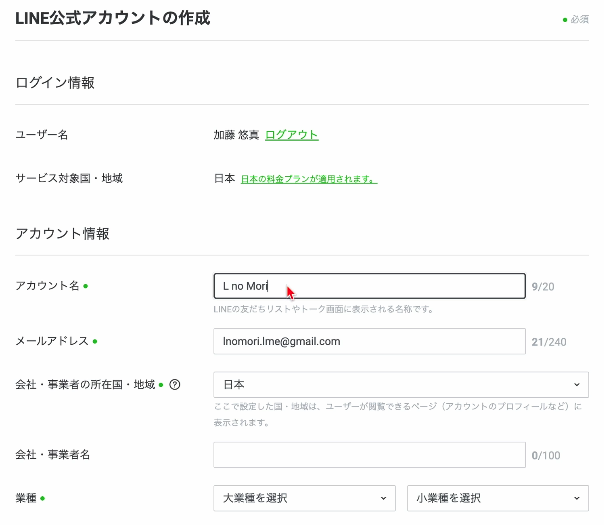Select the メールアドレス input field

tap(369, 341)
